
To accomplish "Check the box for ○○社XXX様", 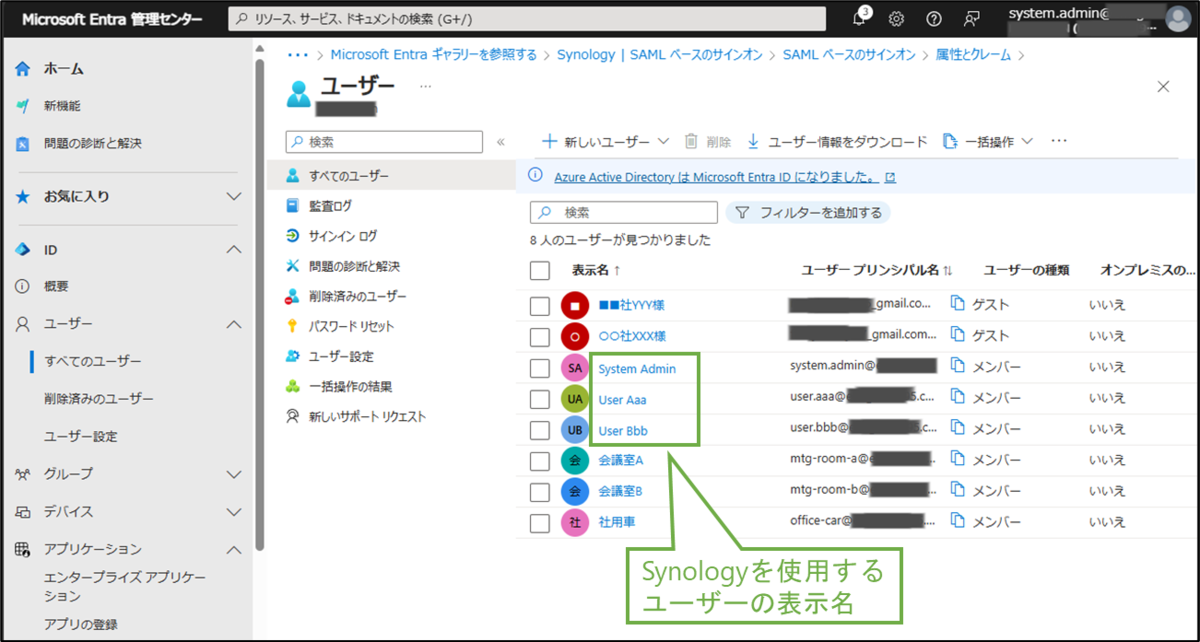I will tap(540, 336).
